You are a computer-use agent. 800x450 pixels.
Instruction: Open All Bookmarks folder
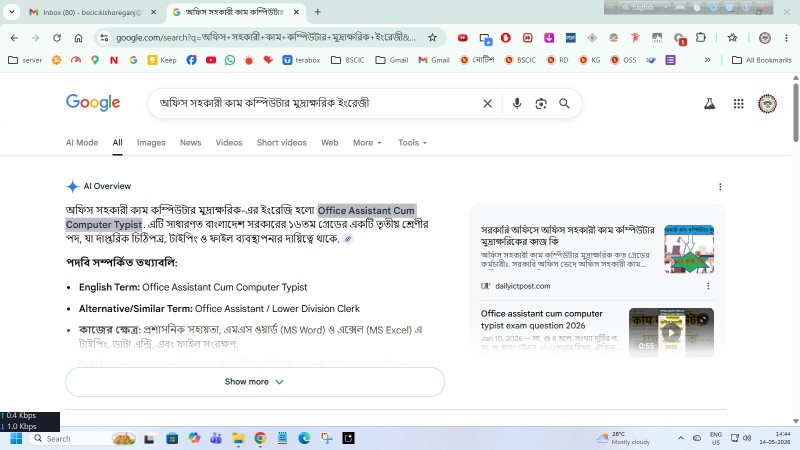[762, 60]
